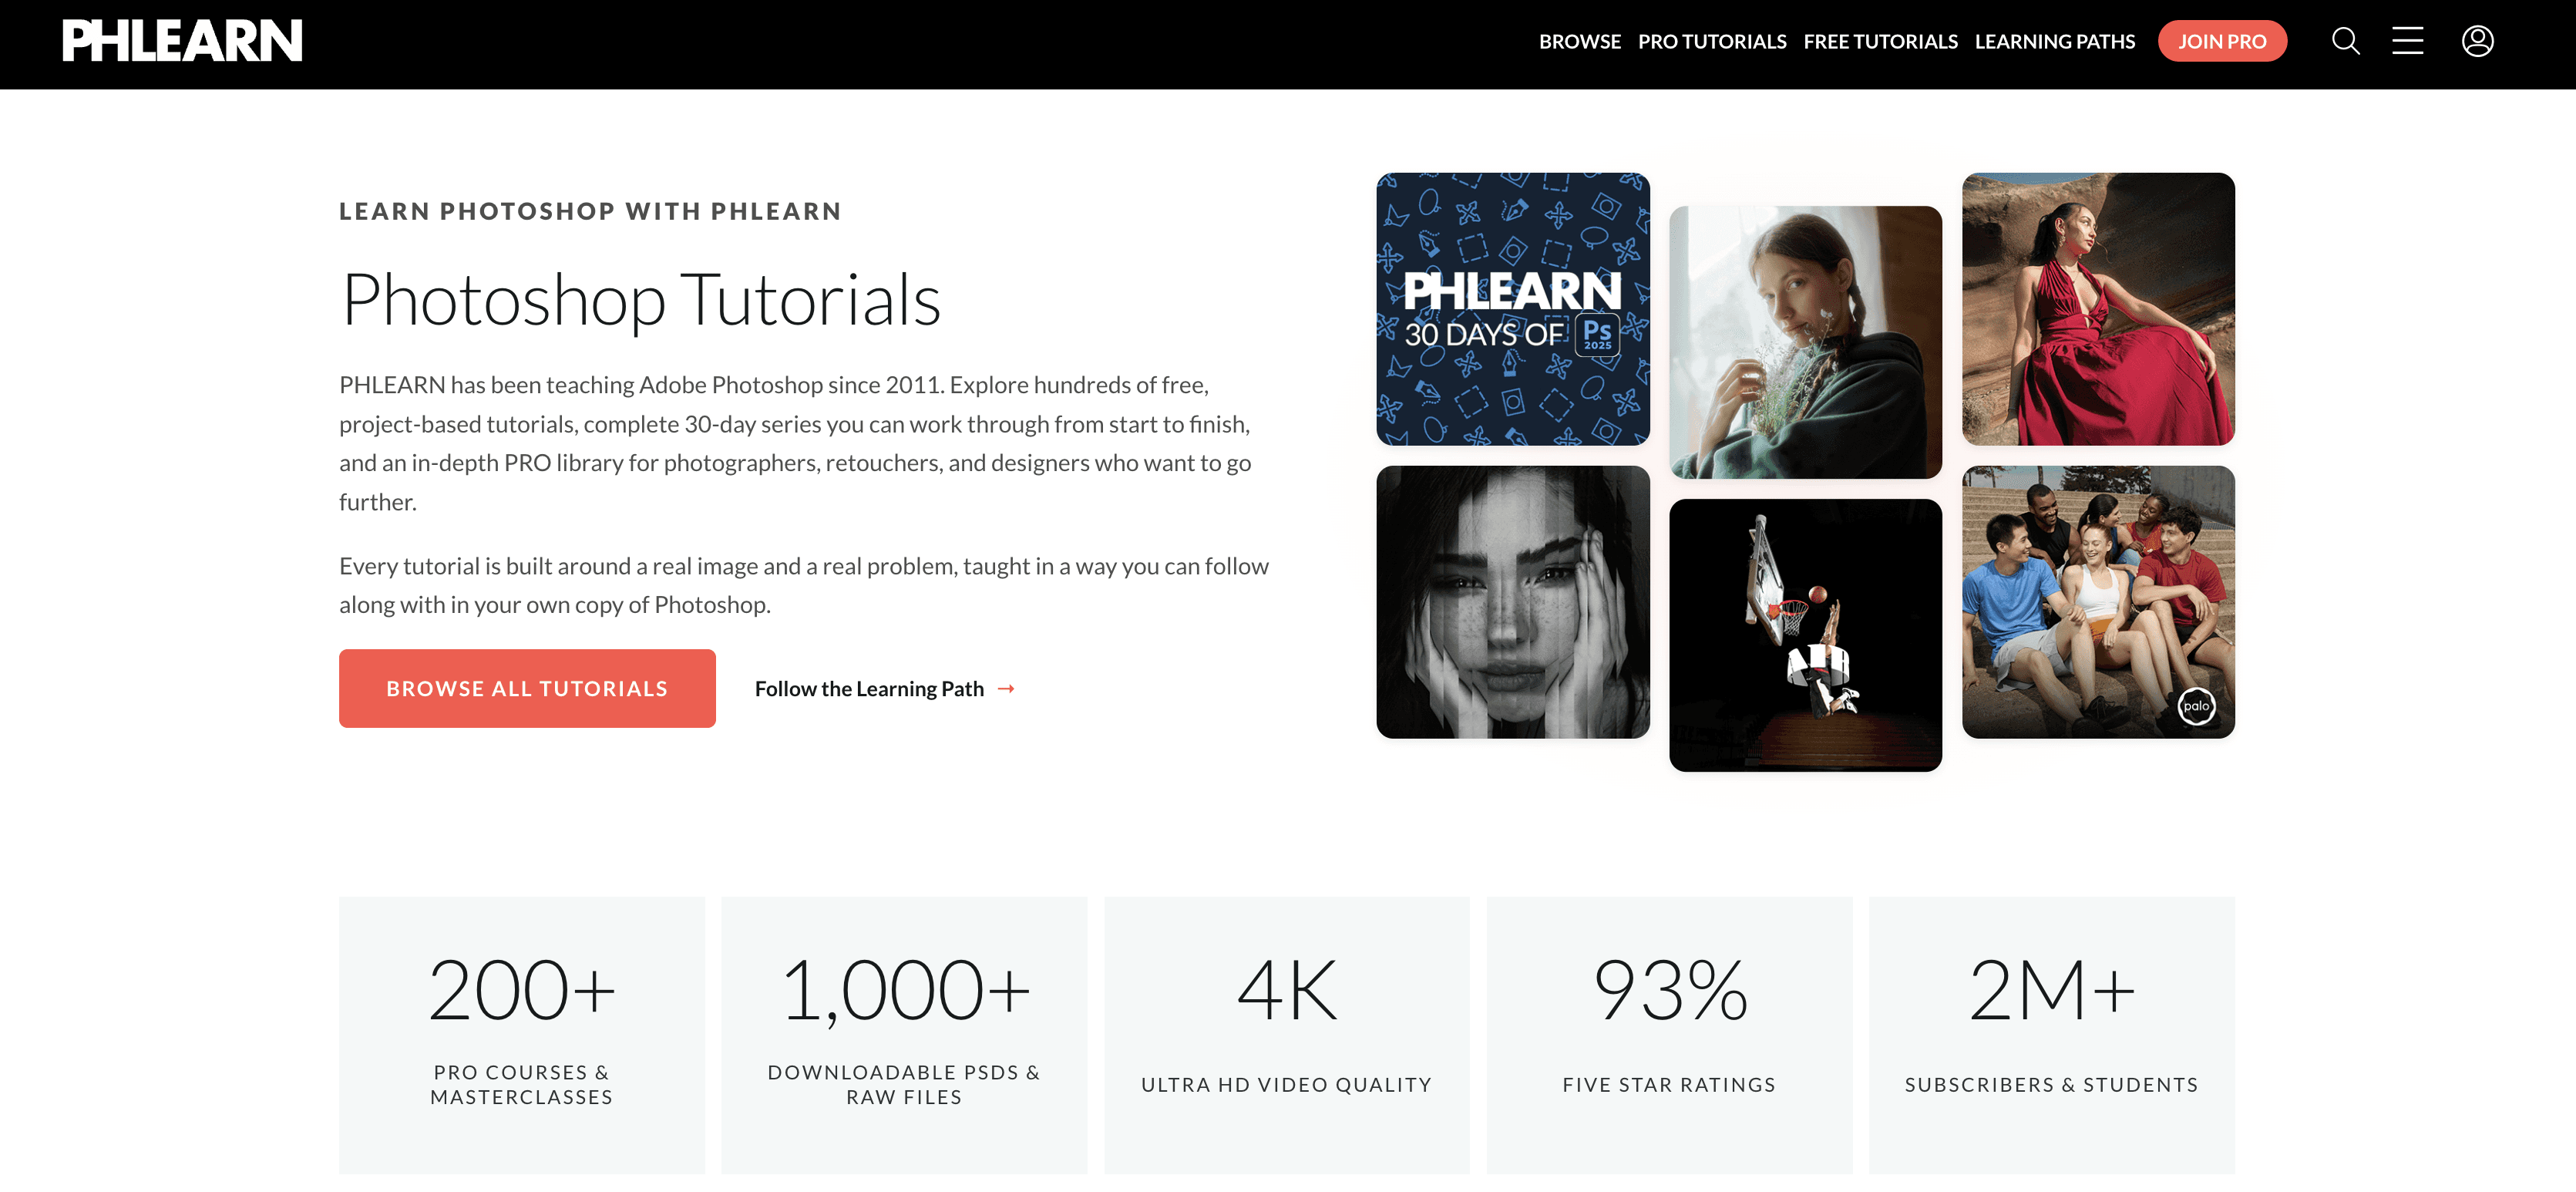Open the basketball dunk thumbnail
This screenshot has width=2576, height=1192.
pyautogui.click(x=1805, y=635)
